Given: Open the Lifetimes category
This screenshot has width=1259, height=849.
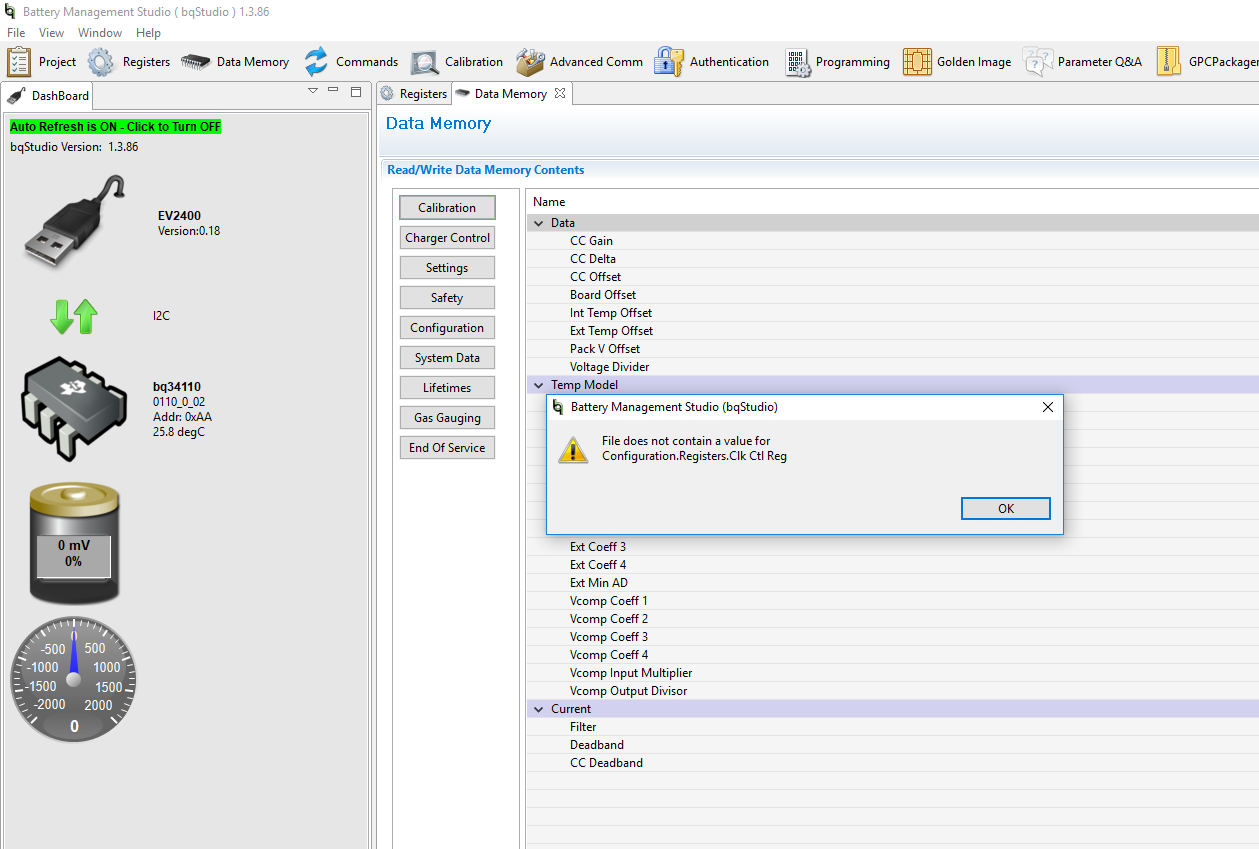Looking at the screenshot, I should point(447,388).
